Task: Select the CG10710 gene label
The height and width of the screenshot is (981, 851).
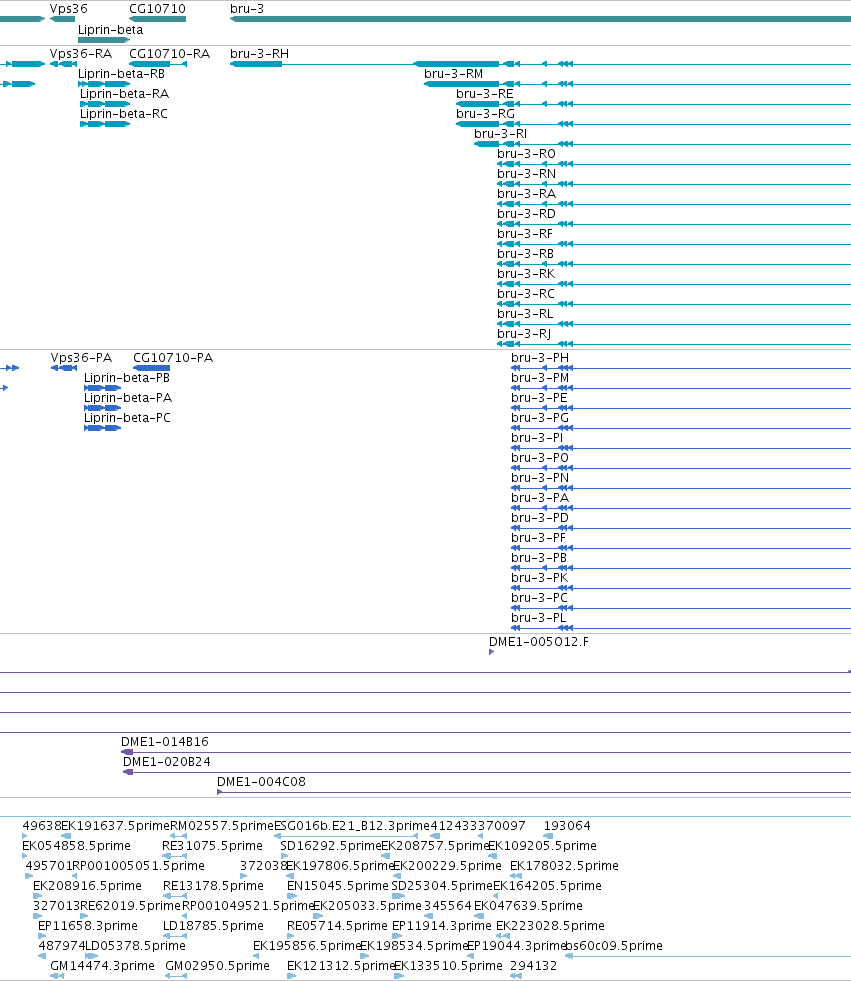Action: (x=157, y=9)
